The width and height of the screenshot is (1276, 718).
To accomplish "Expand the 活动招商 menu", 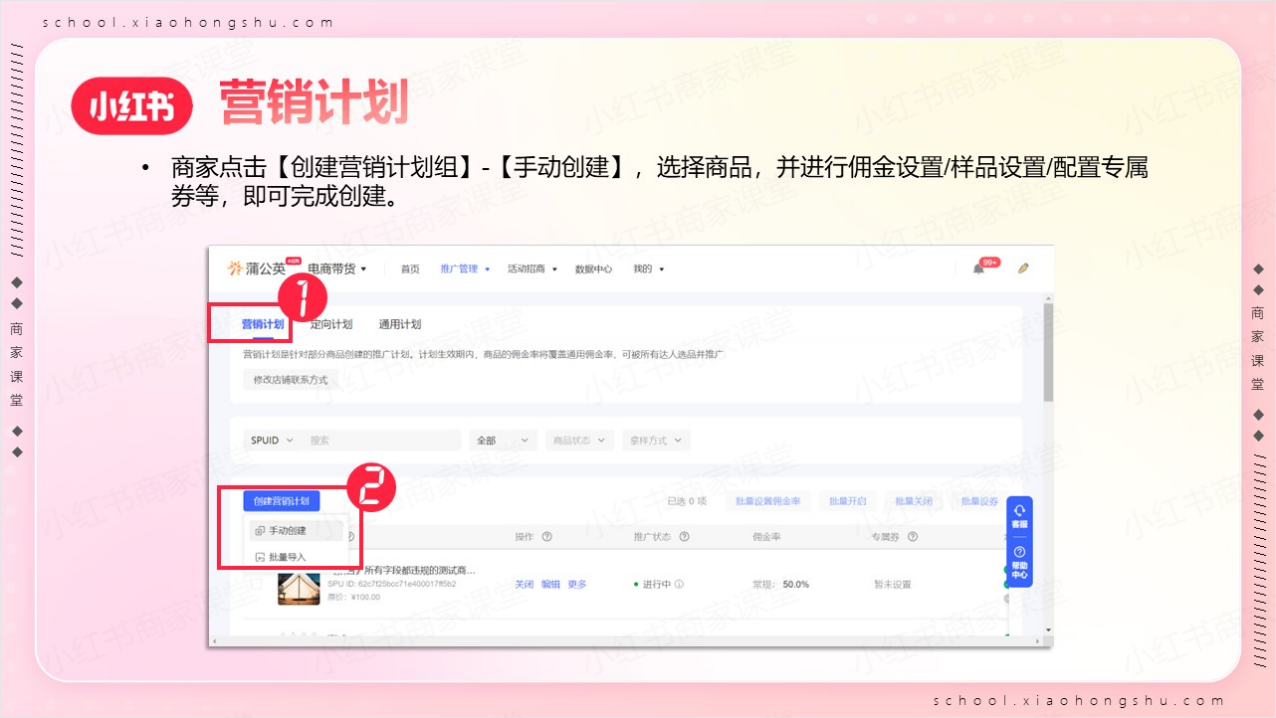I will coord(530,268).
